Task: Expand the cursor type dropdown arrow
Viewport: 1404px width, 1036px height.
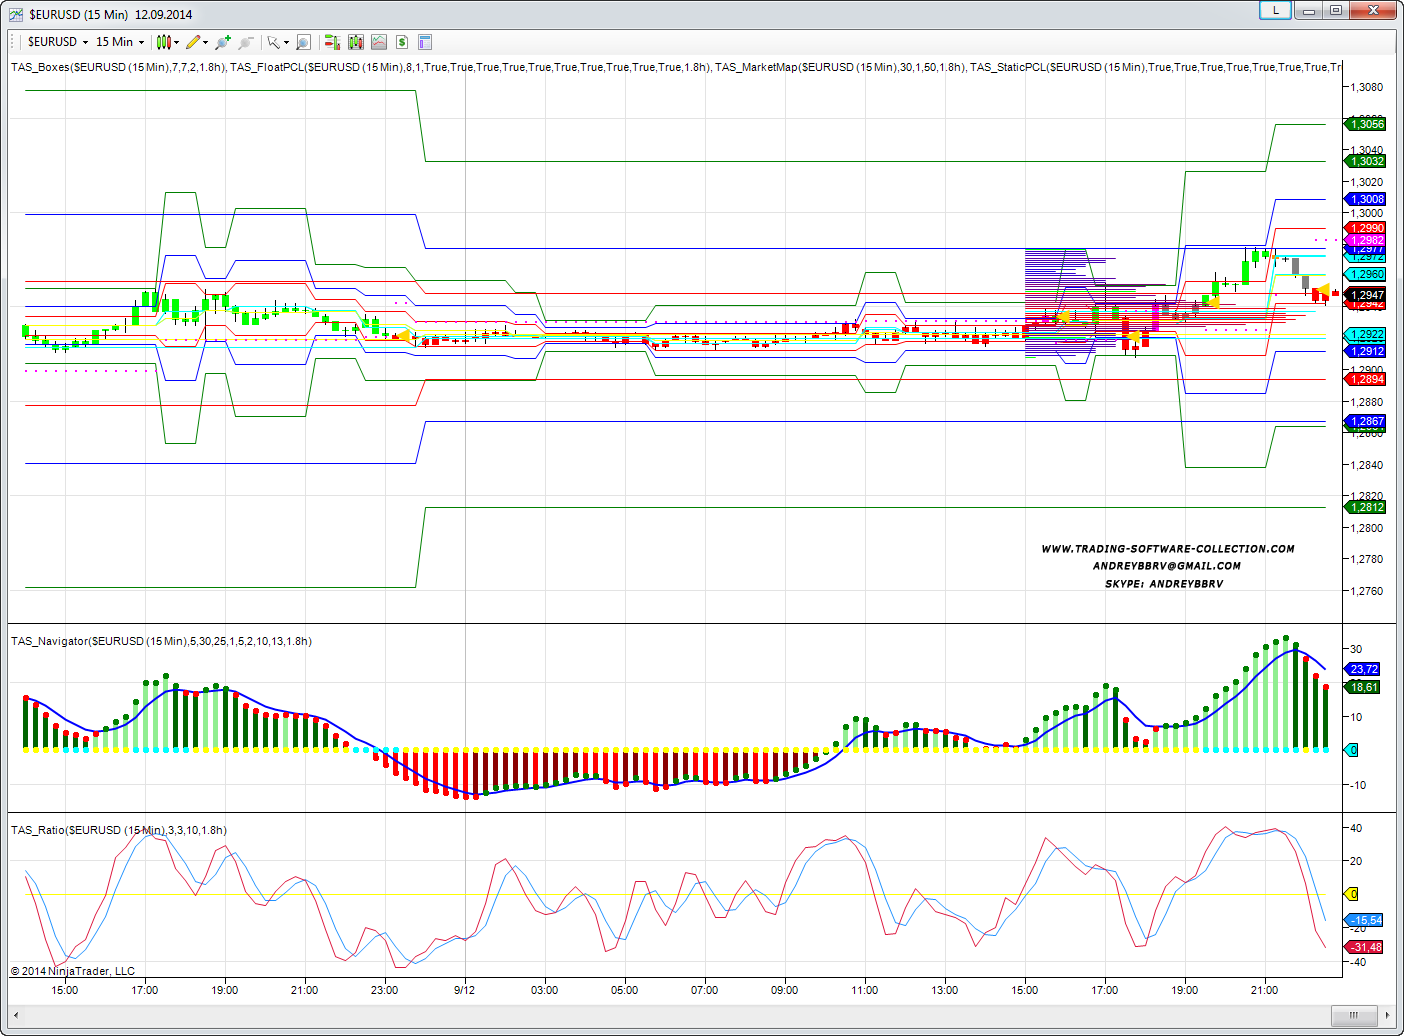Action: coord(286,42)
